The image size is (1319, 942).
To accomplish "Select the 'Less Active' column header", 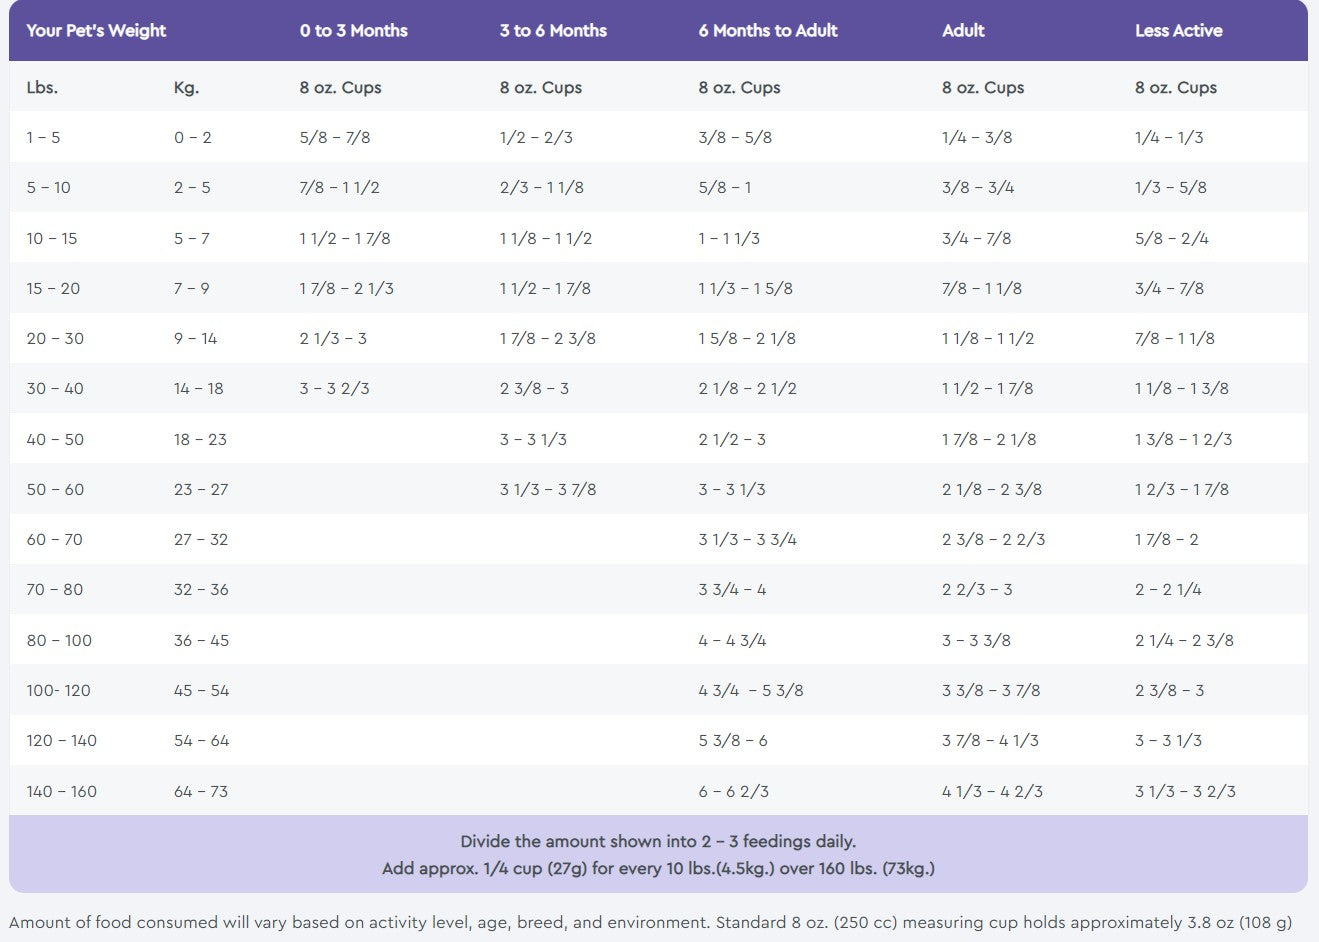I will pos(1178,31).
